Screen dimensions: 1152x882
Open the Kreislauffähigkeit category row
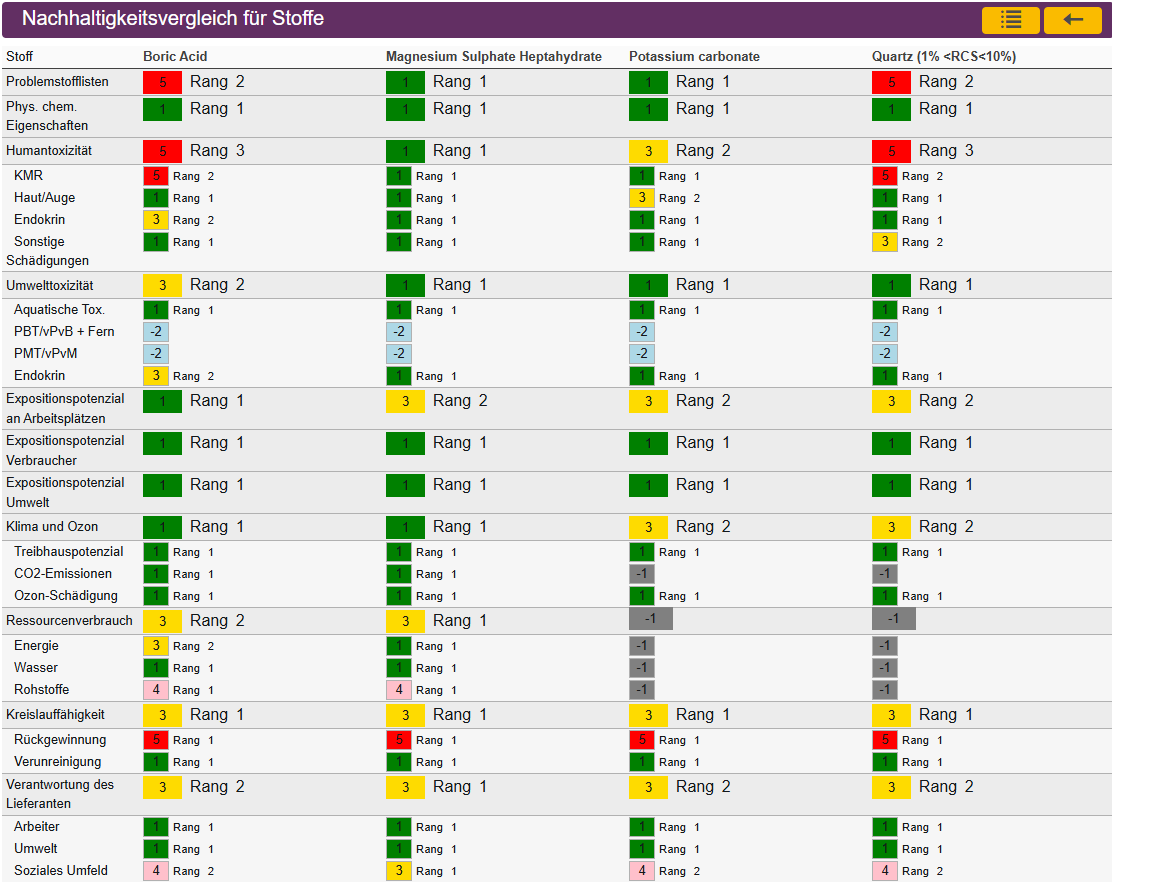55,715
